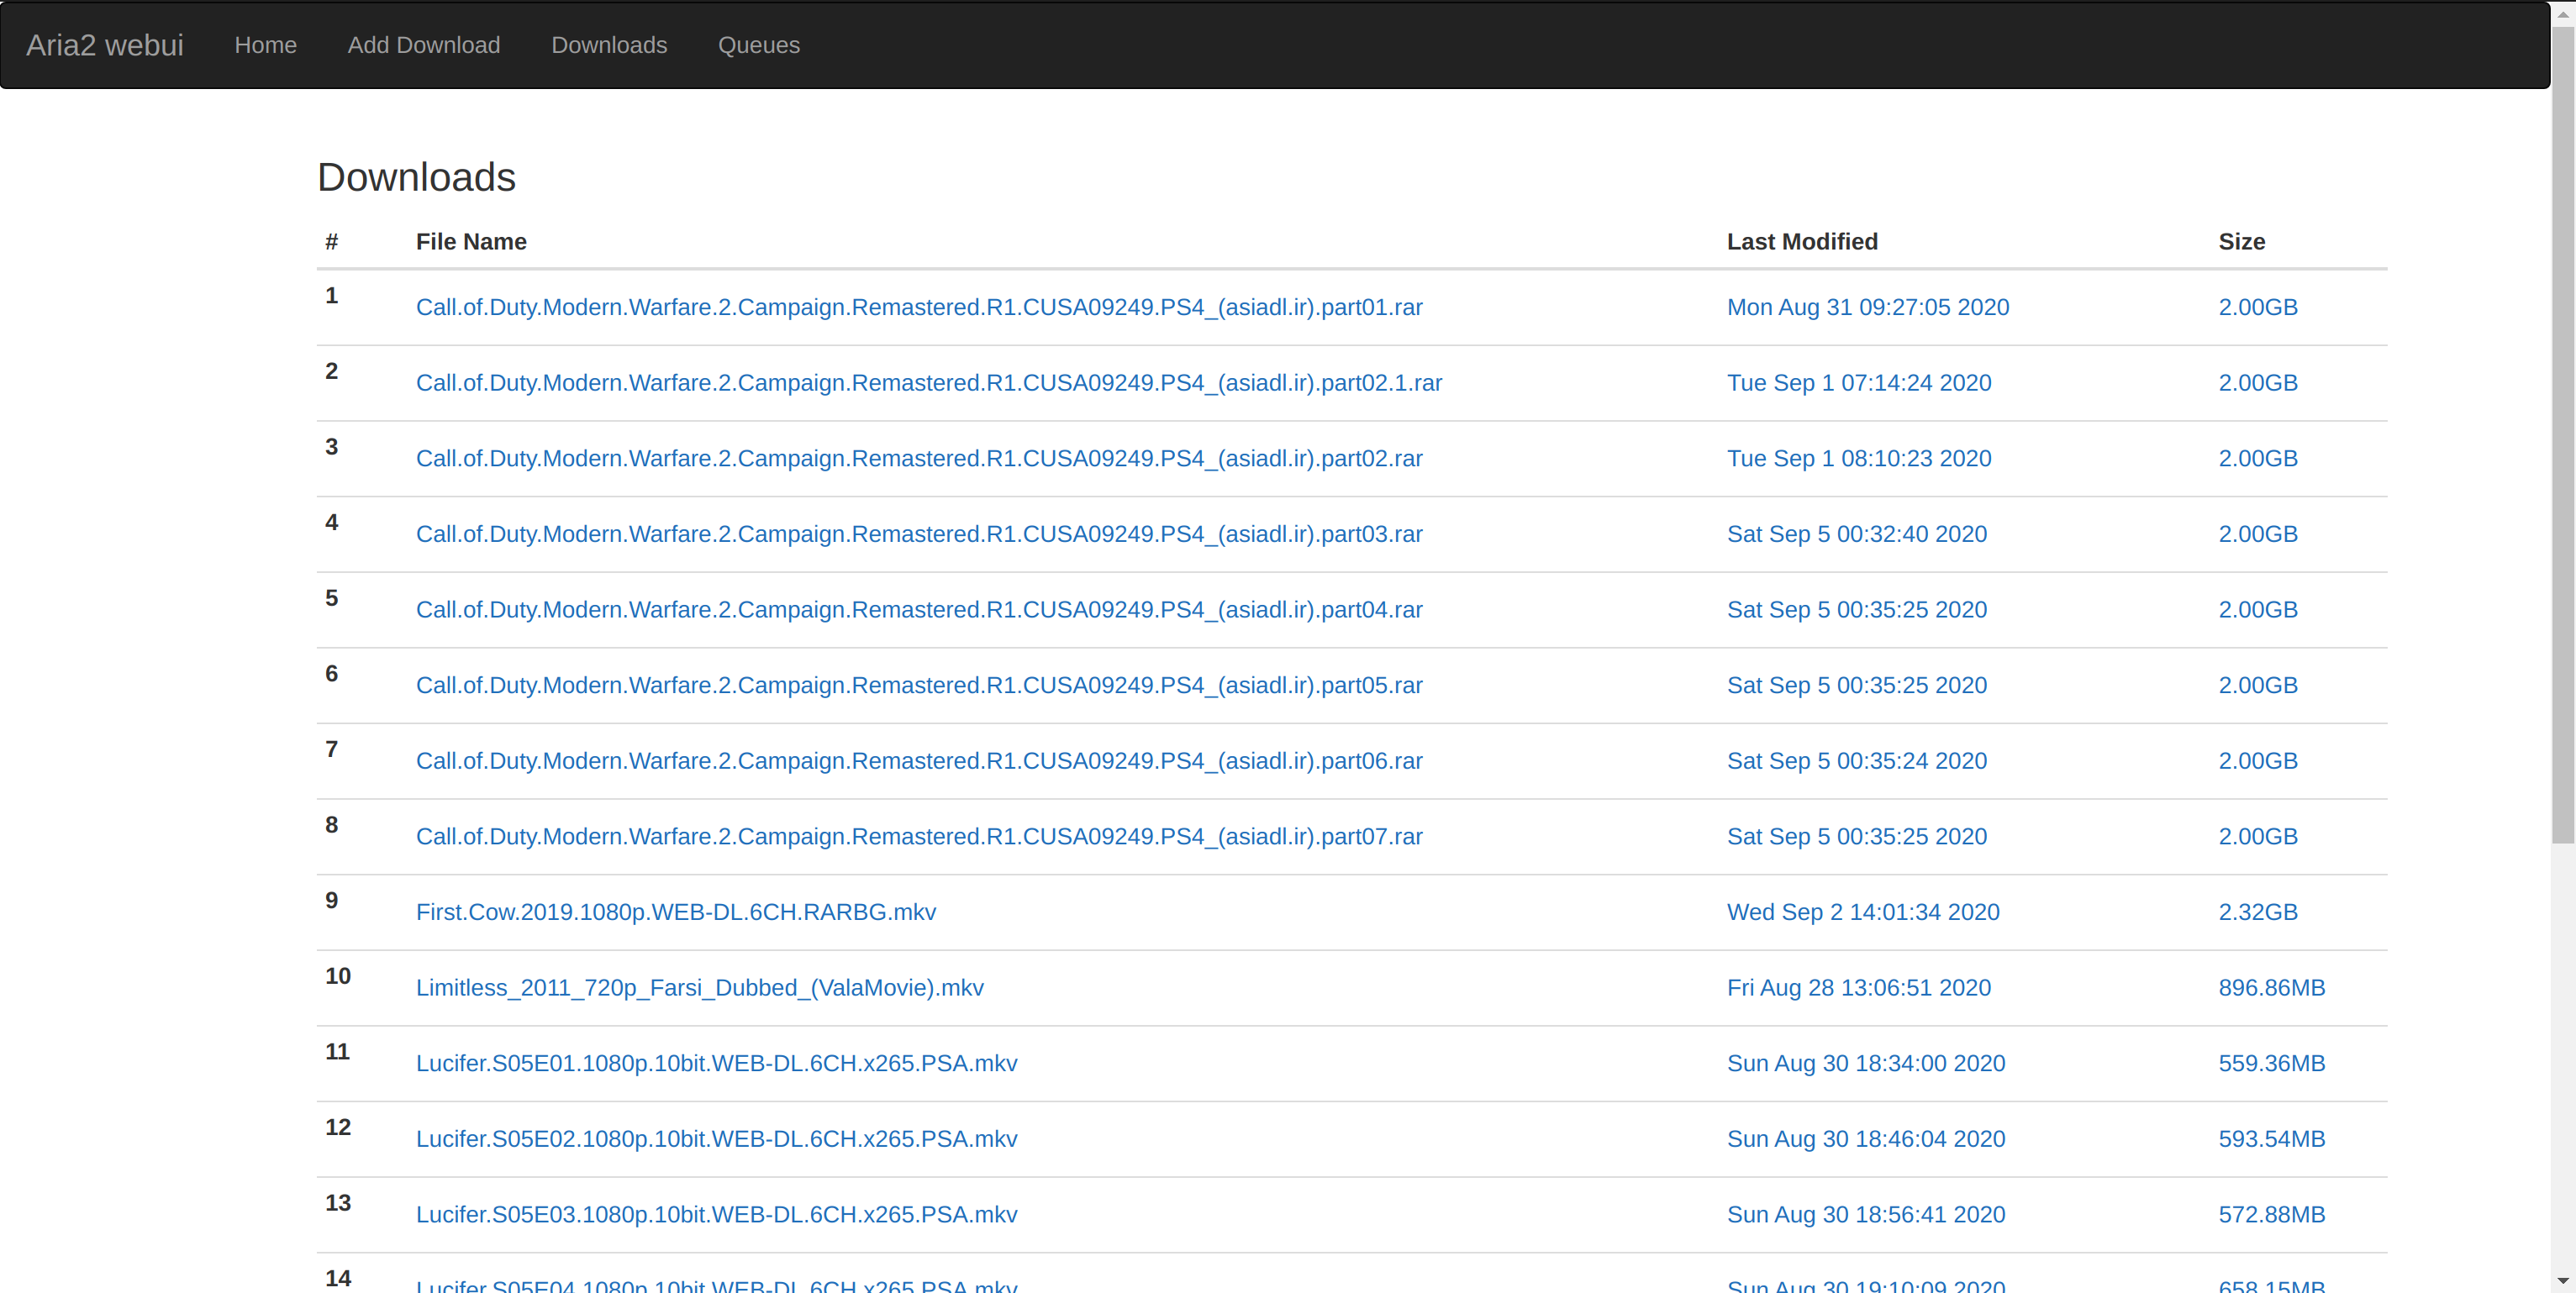Open Lucifer S05E01 mkv link
2576x1293 pixels.
716,1063
